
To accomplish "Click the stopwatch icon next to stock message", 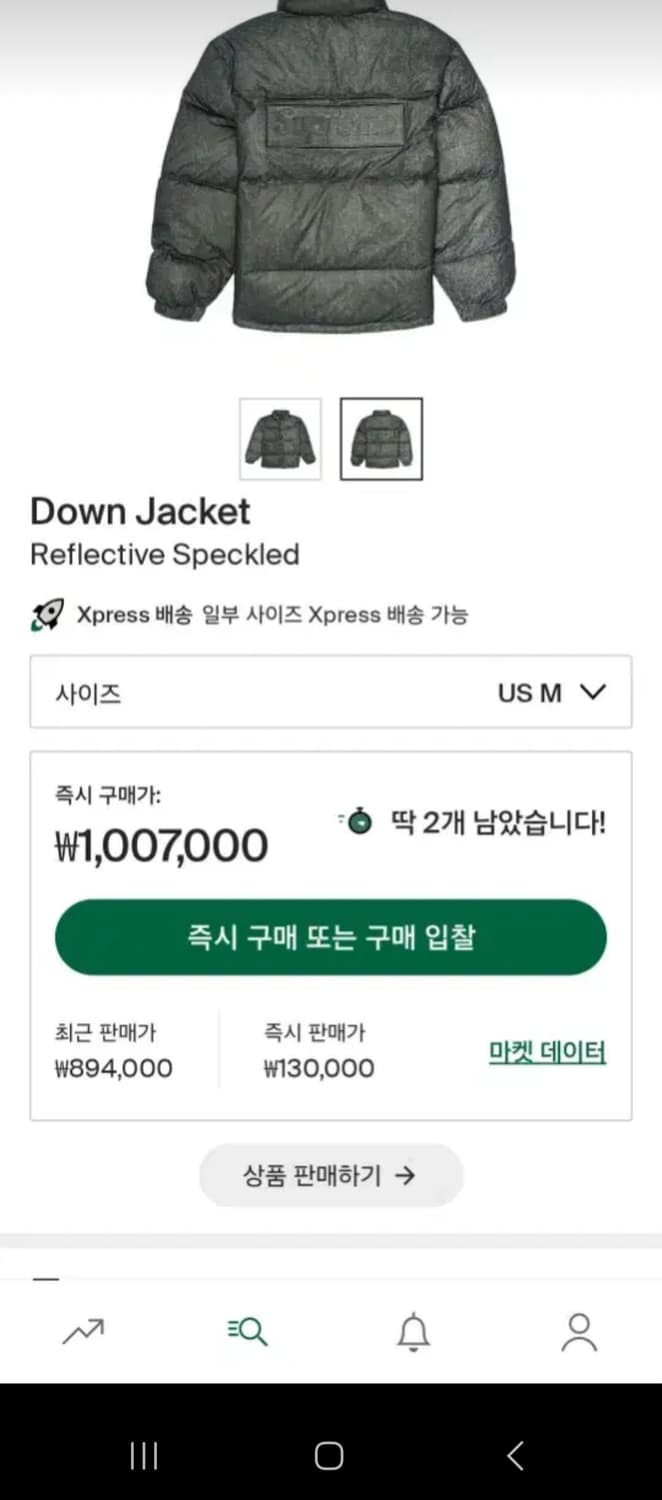I will coord(357,823).
